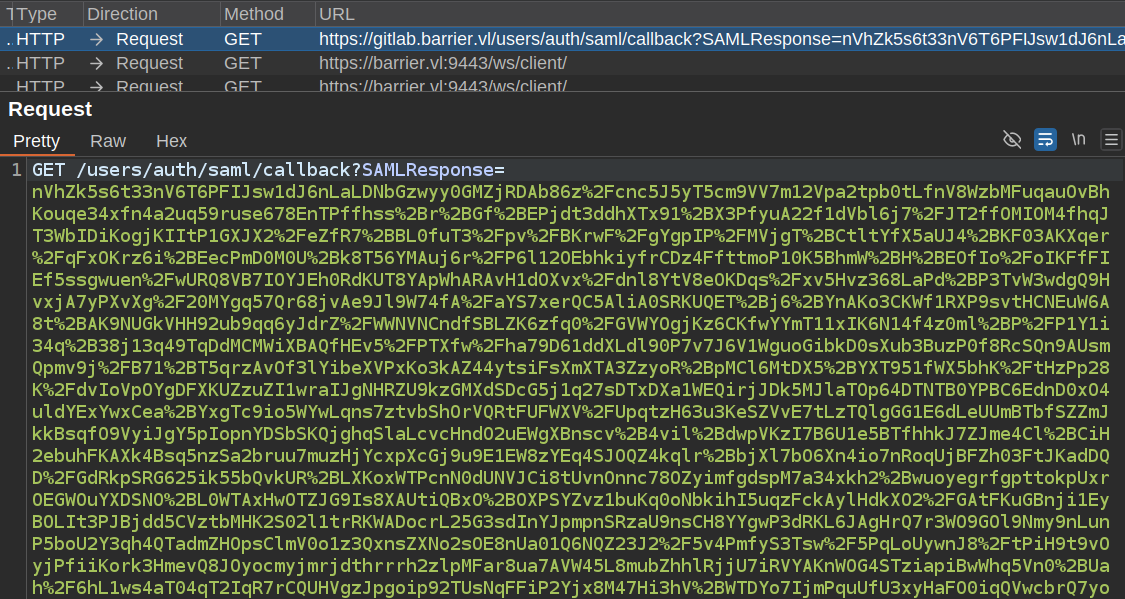
Task: Click the direction arrow icon in second row
Action: click(97, 63)
